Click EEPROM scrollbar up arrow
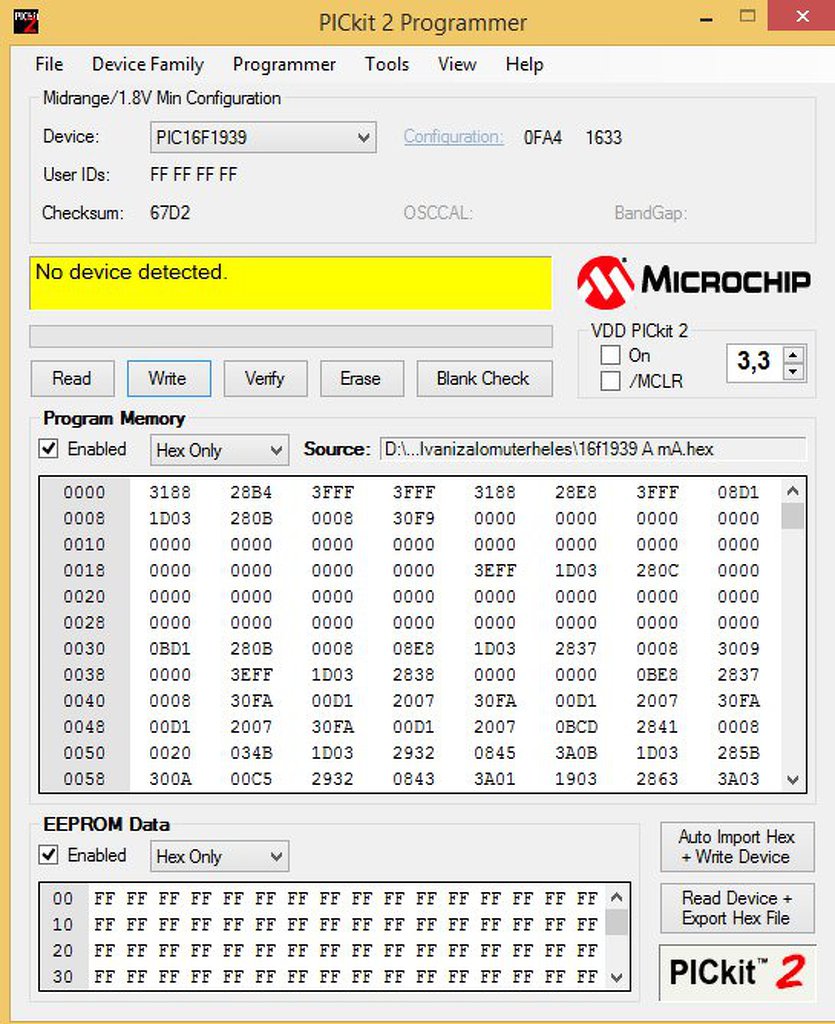Screen dimensions: 835x1024 (x=617, y=898)
